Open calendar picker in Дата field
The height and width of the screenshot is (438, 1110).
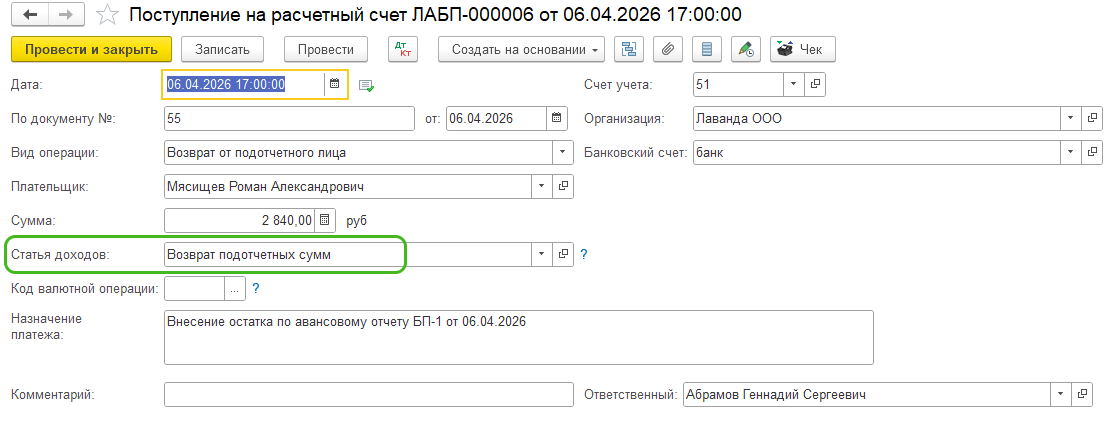click(x=333, y=85)
